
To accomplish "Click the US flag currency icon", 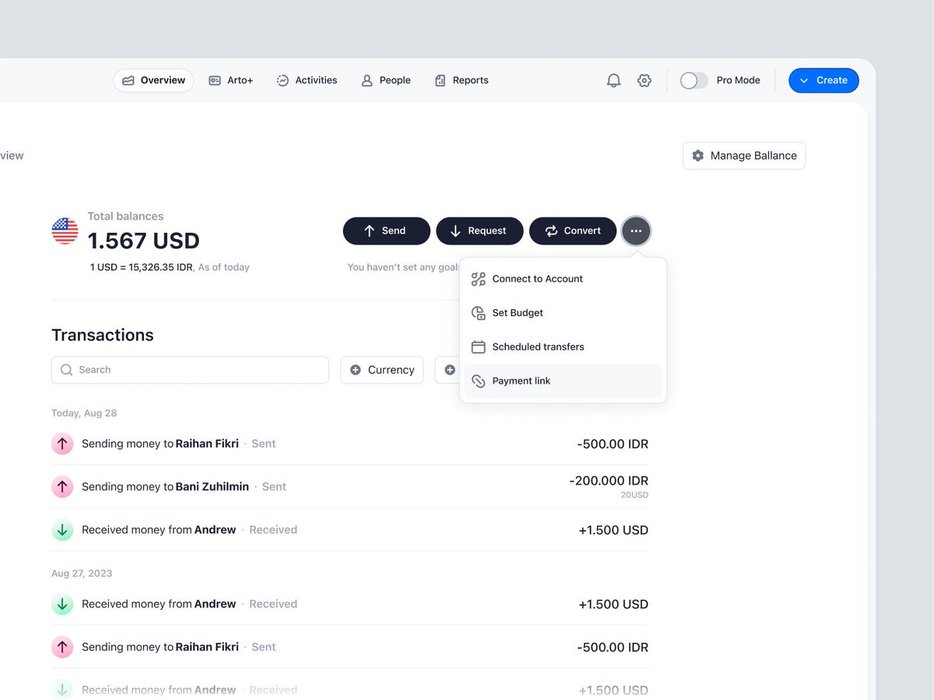I will coord(65,231).
